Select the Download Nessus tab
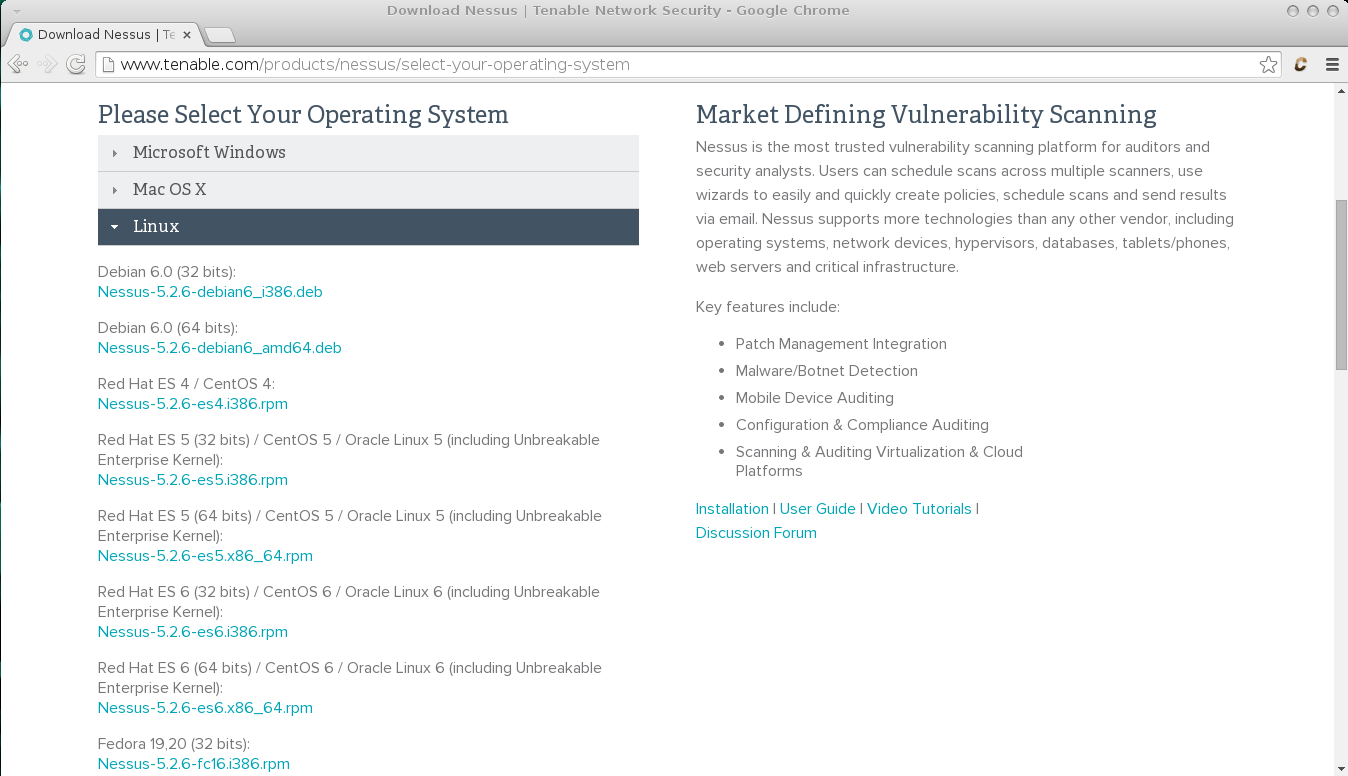 point(104,34)
